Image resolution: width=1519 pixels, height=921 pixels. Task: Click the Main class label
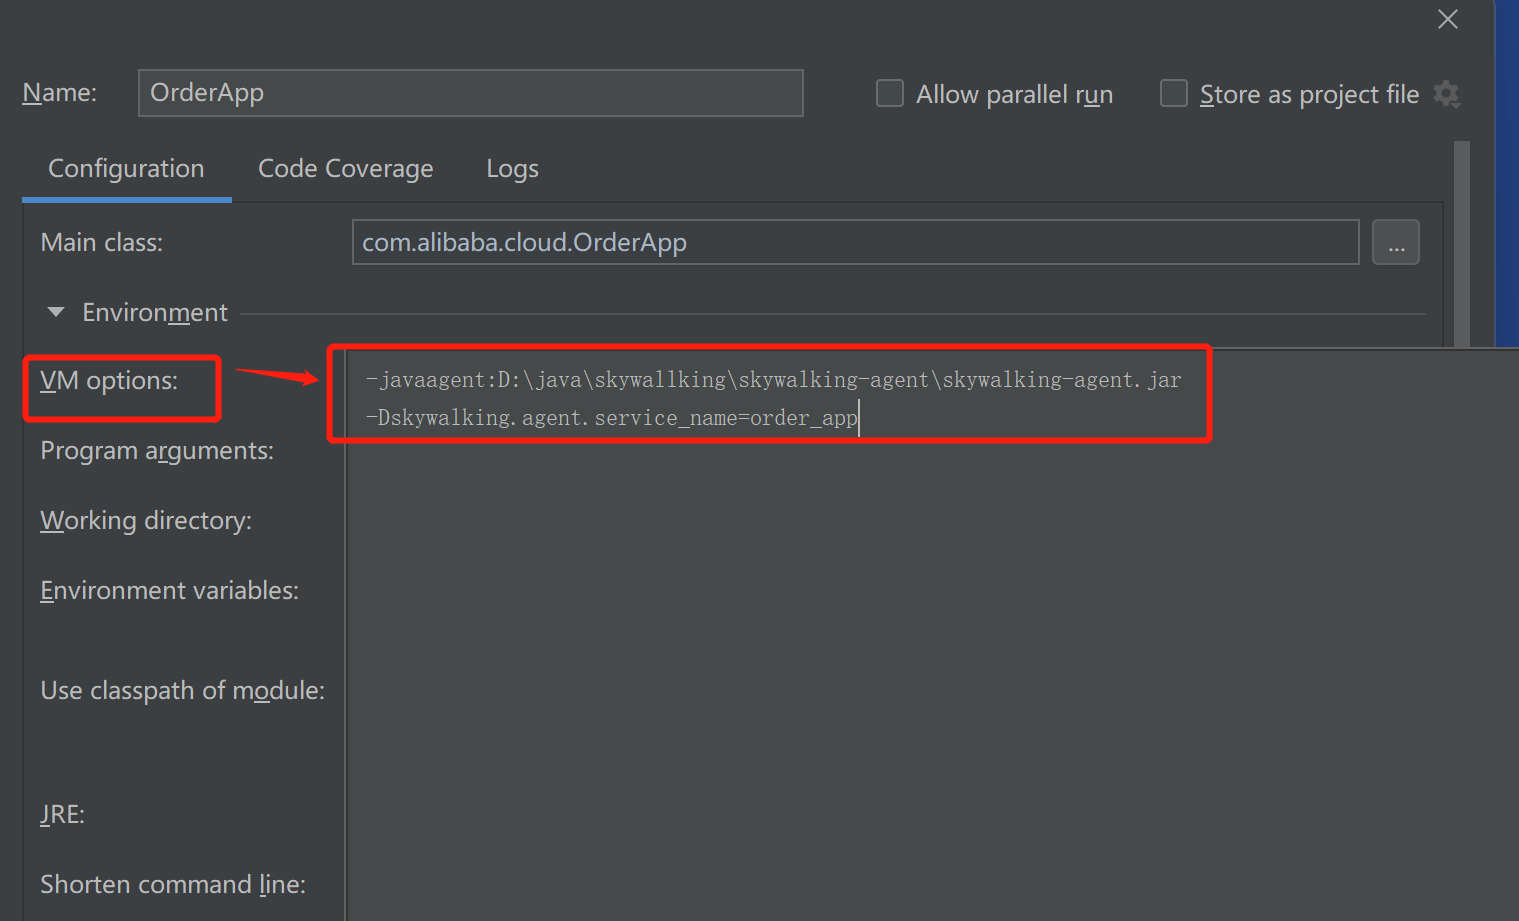101,243
